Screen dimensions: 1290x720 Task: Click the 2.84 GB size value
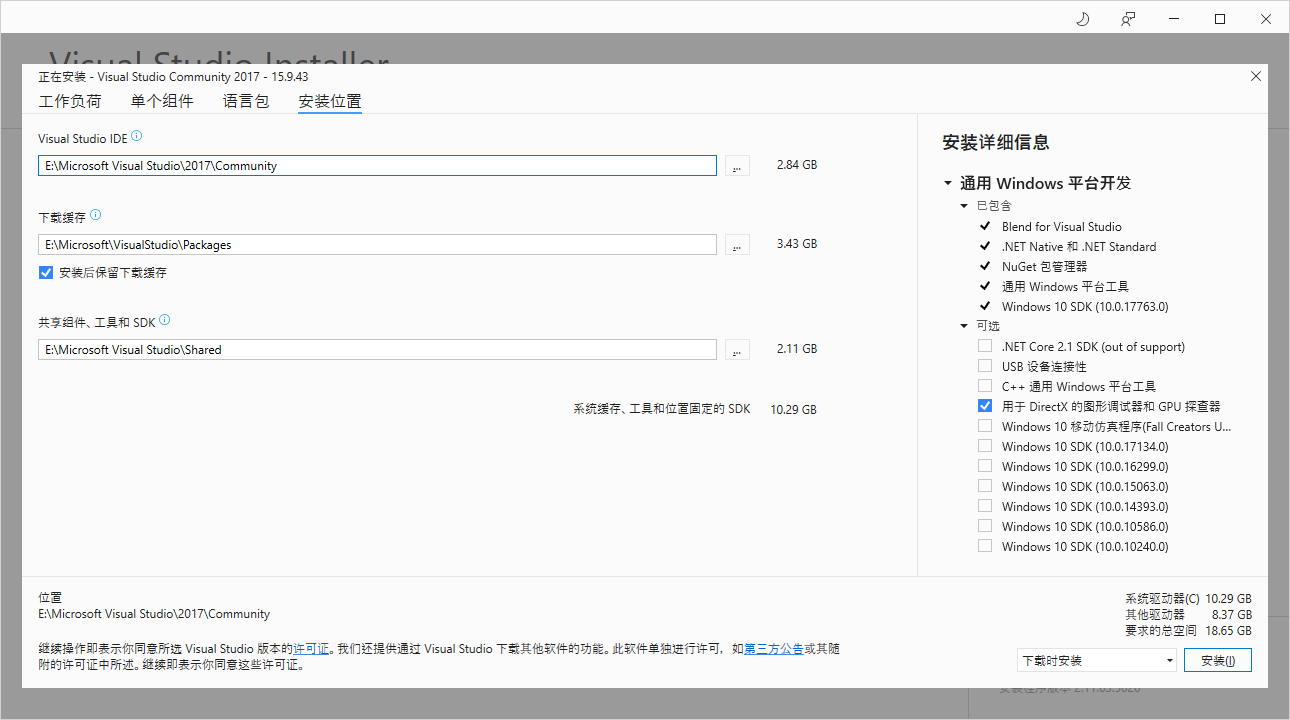pyautogui.click(x=797, y=165)
